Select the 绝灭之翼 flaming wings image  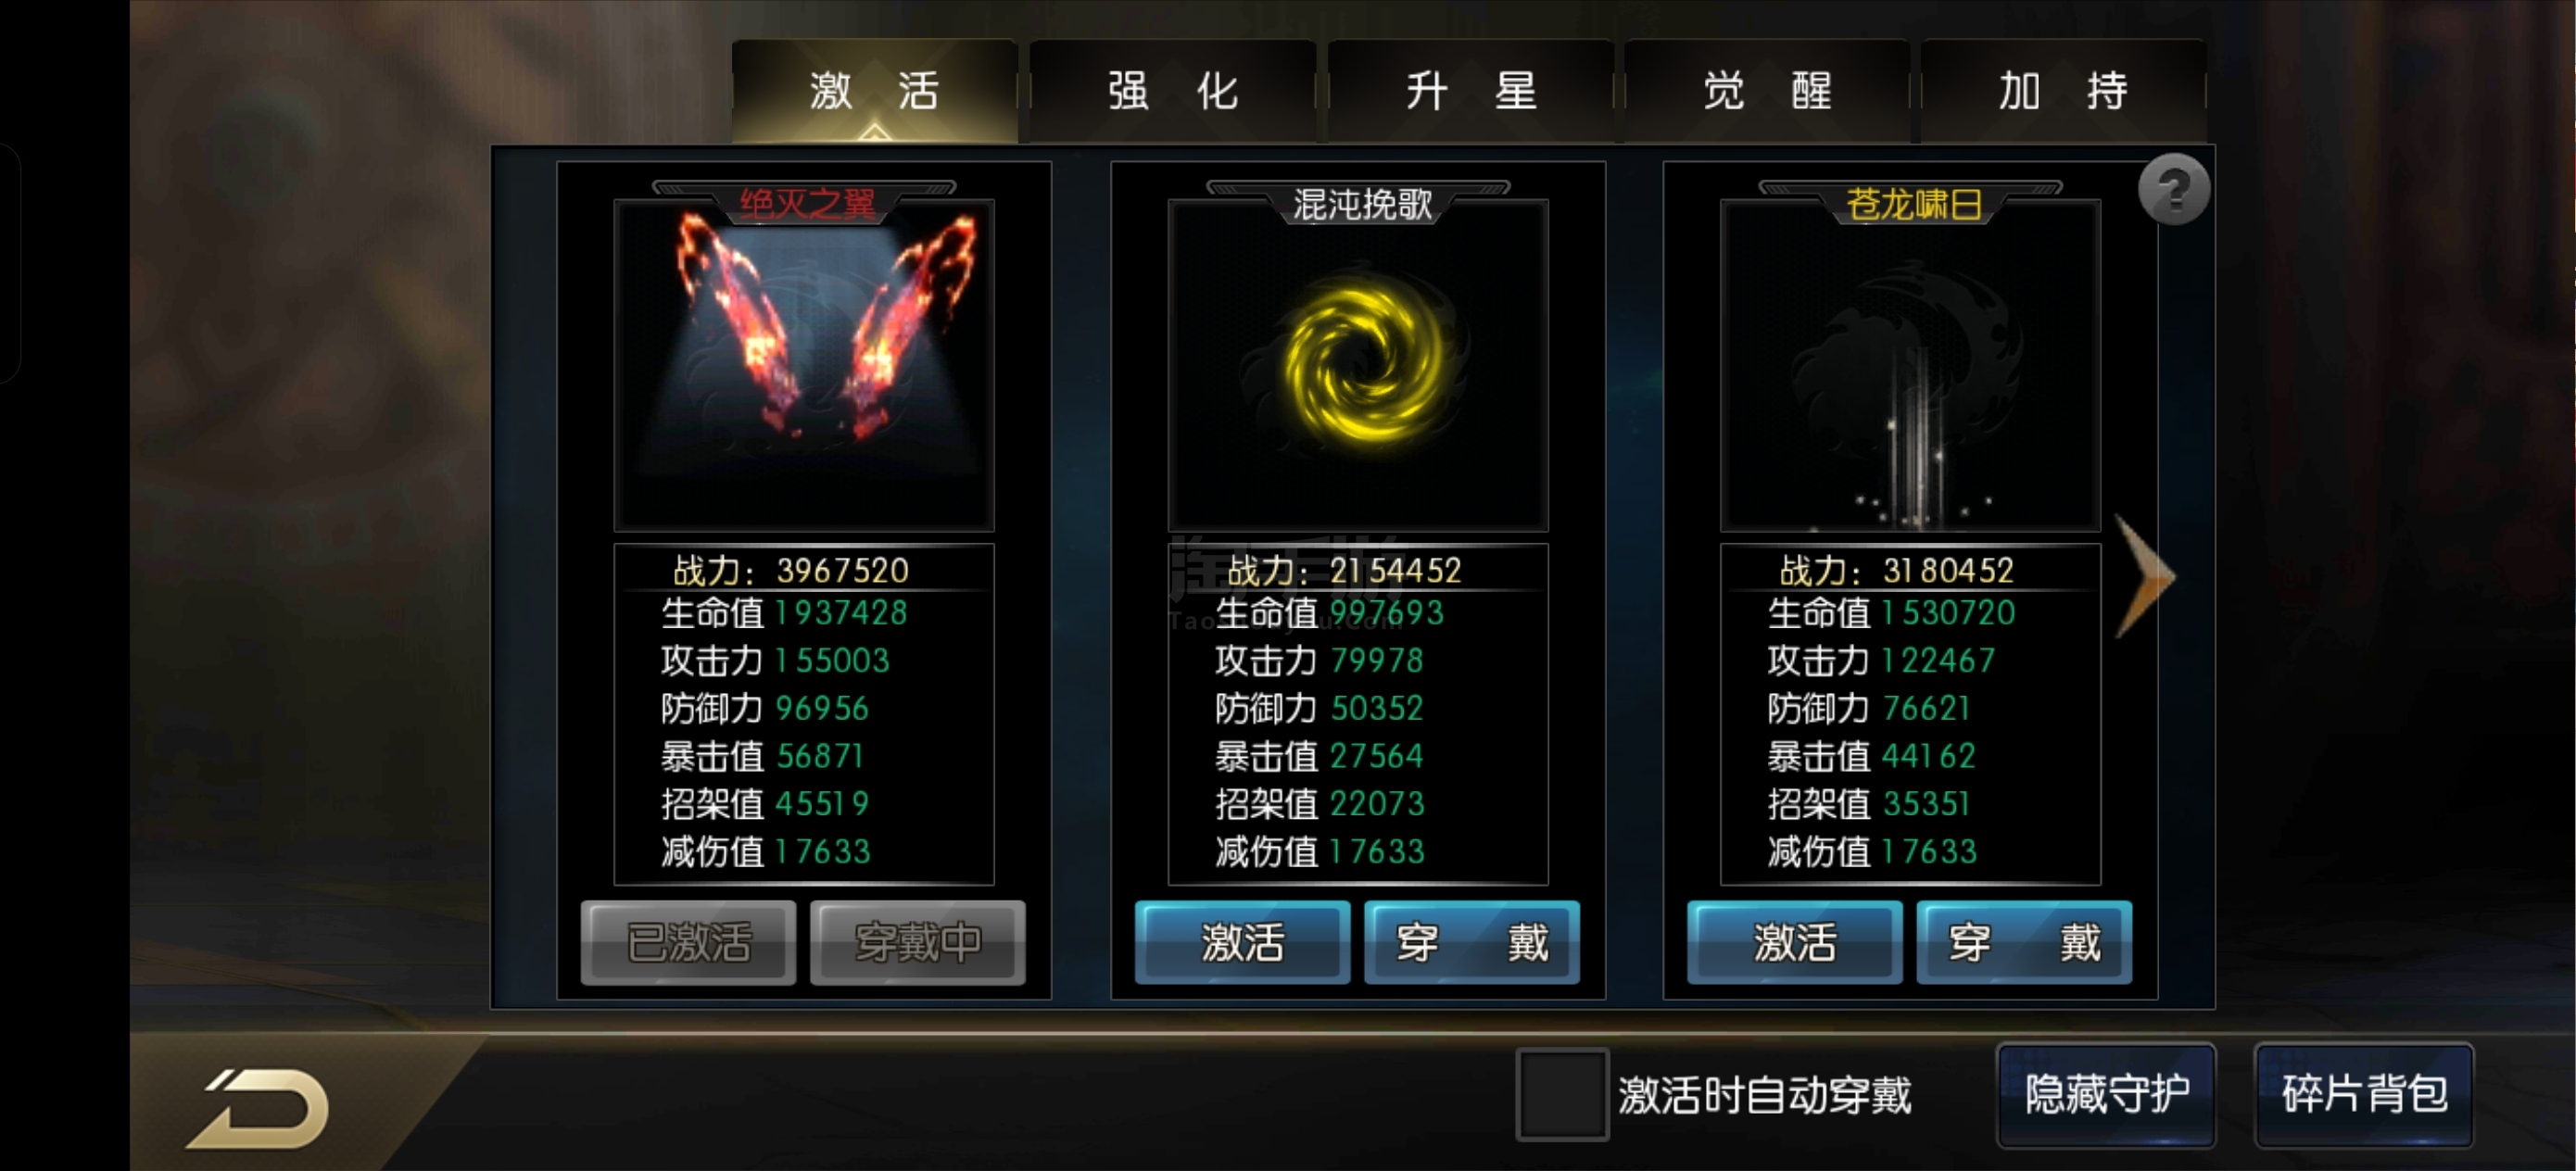tap(804, 366)
